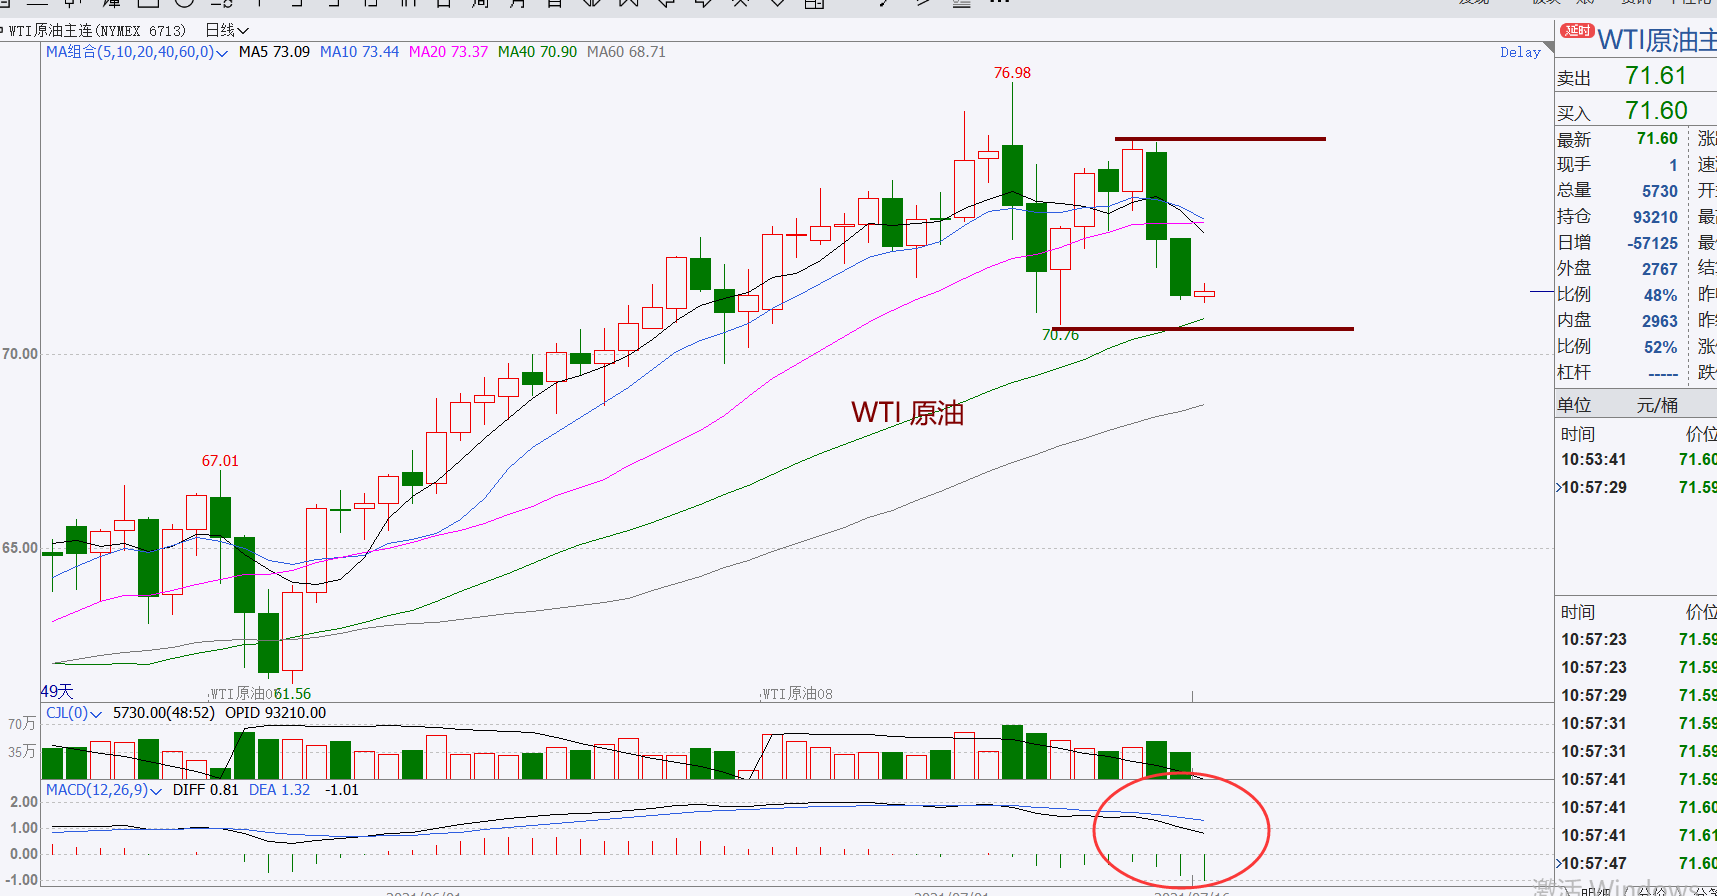Click the 70.00 price axis label
This screenshot has width=1717, height=896.
pyautogui.click(x=20, y=354)
